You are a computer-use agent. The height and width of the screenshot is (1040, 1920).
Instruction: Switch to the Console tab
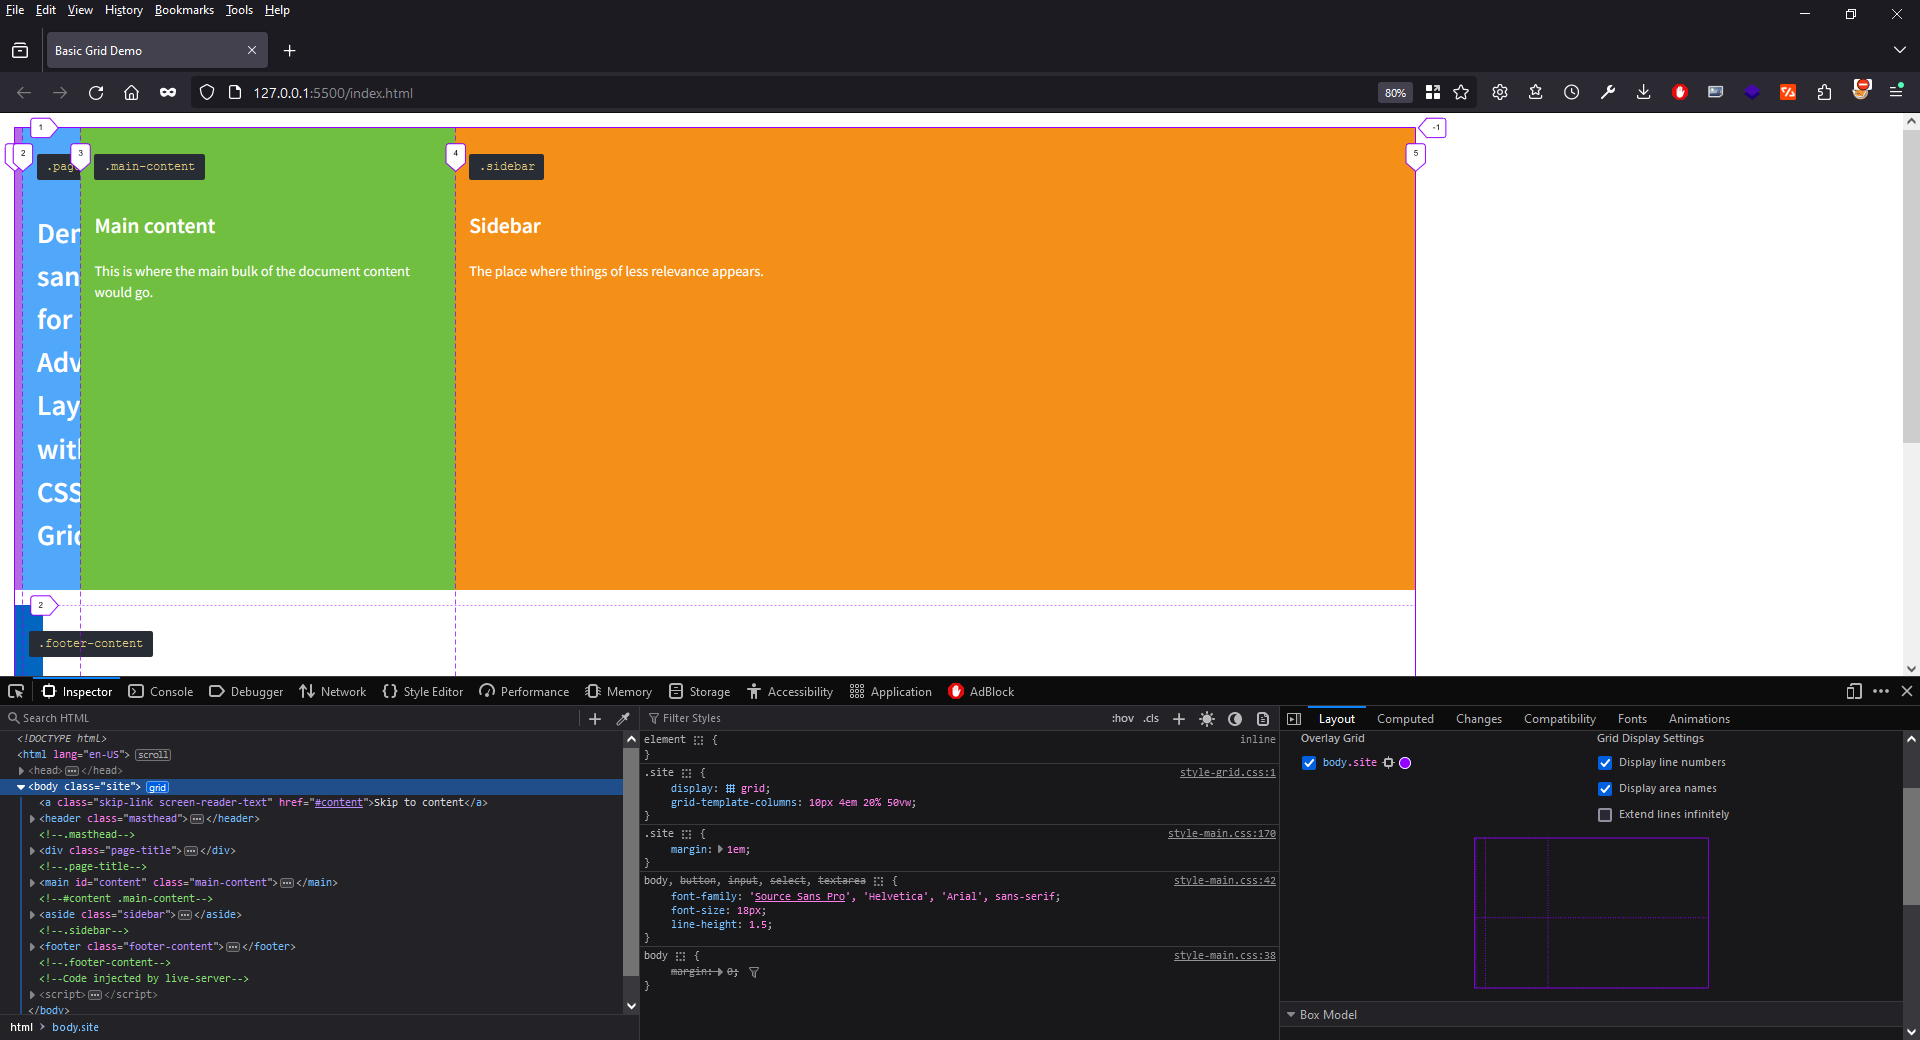point(161,691)
